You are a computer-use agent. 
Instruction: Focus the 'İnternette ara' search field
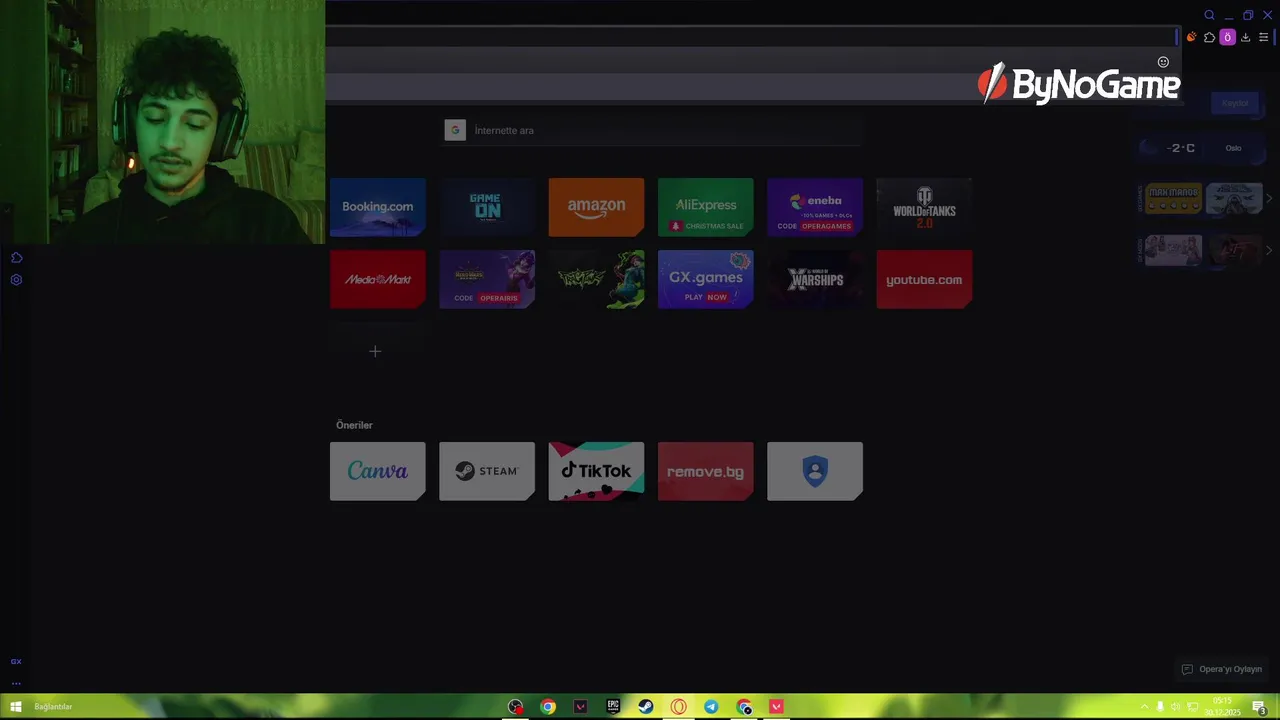pyautogui.click(x=653, y=131)
